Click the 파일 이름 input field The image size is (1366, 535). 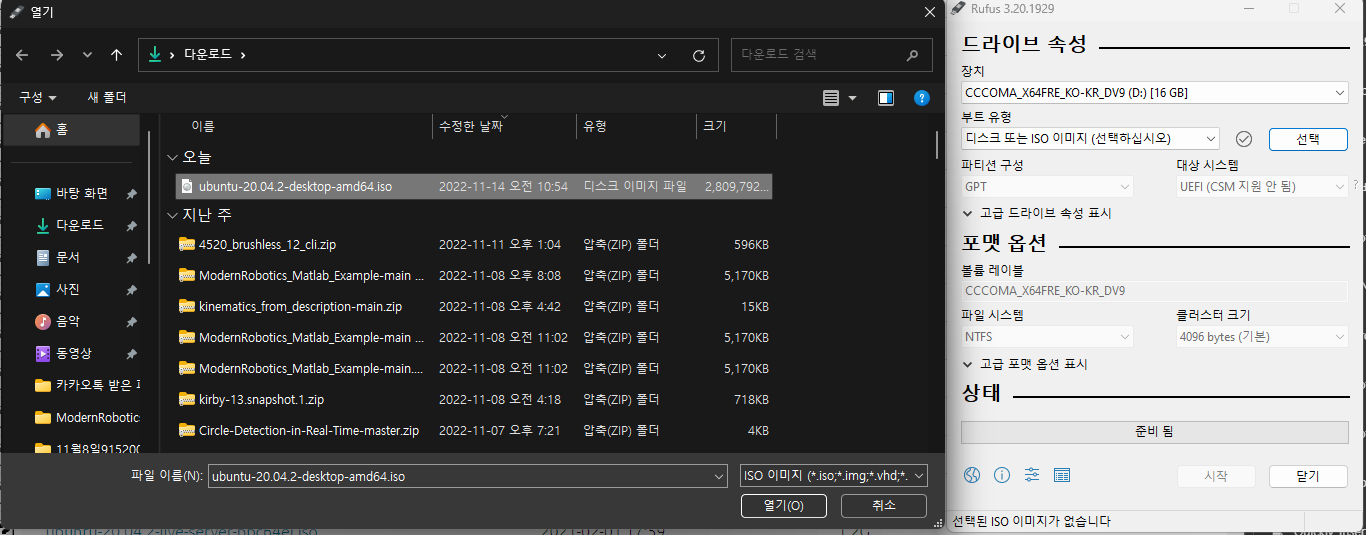coord(459,476)
